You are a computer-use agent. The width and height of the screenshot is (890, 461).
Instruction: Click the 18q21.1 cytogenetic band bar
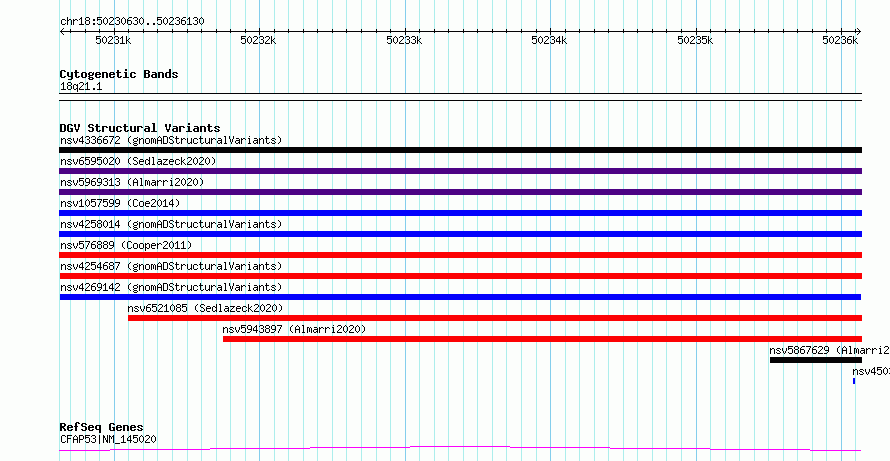click(x=460, y=97)
